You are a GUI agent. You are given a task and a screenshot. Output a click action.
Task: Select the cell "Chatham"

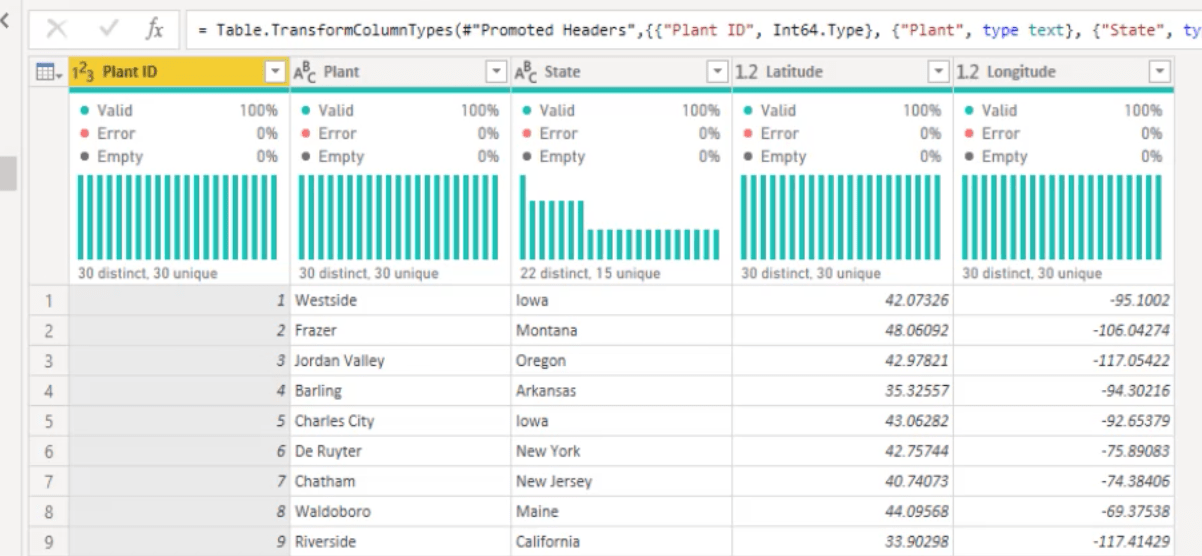pos(400,481)
